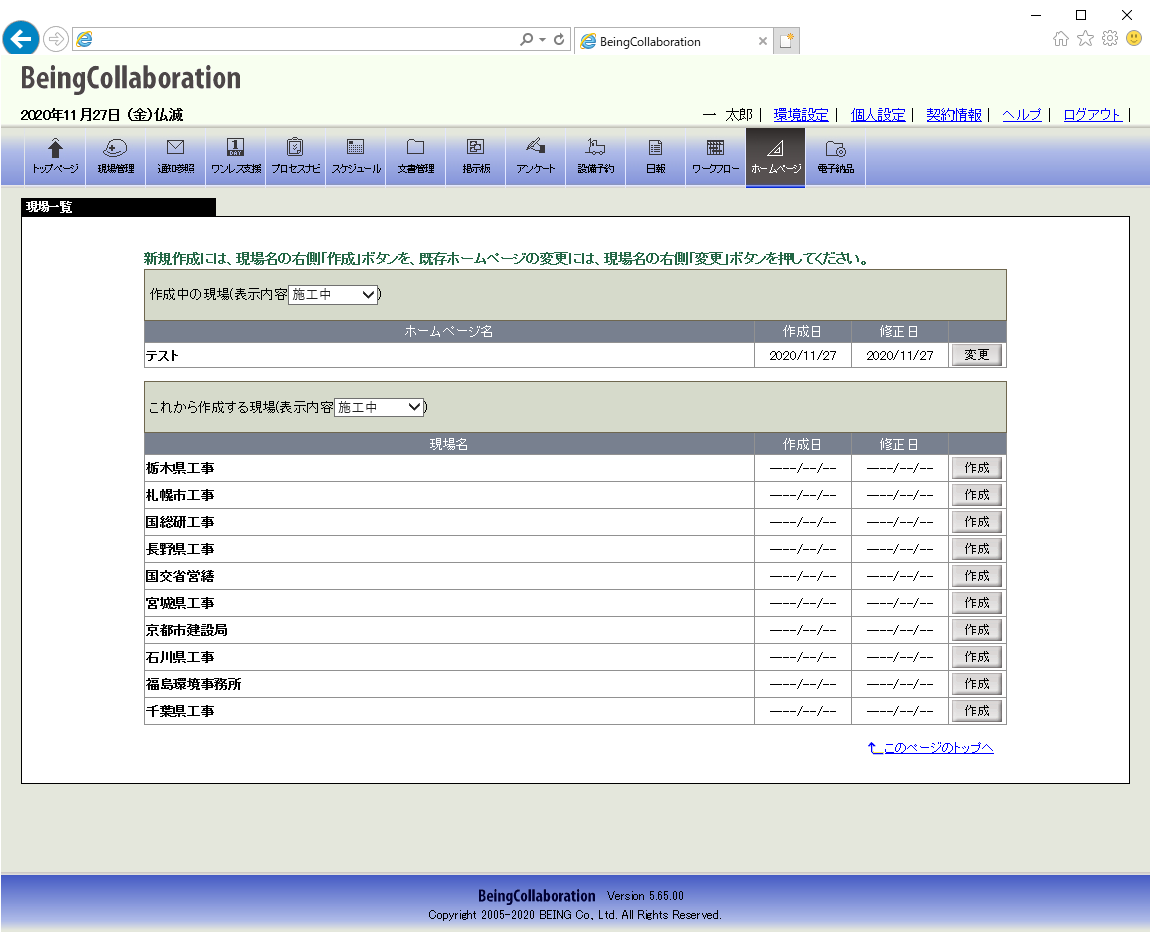Viewport: 1151px width, 933px height.
Task: Select the ホームページ toolbar icon
Action: click(775, 157)
